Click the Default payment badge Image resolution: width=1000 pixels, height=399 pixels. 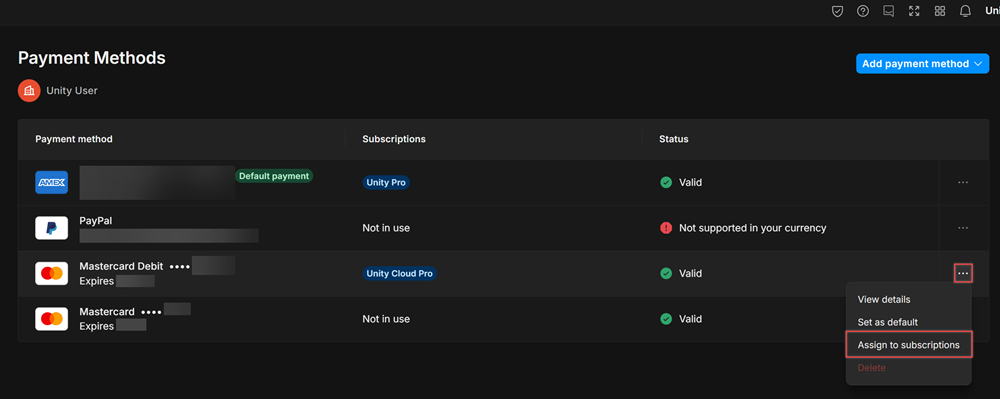coord(274,176)
